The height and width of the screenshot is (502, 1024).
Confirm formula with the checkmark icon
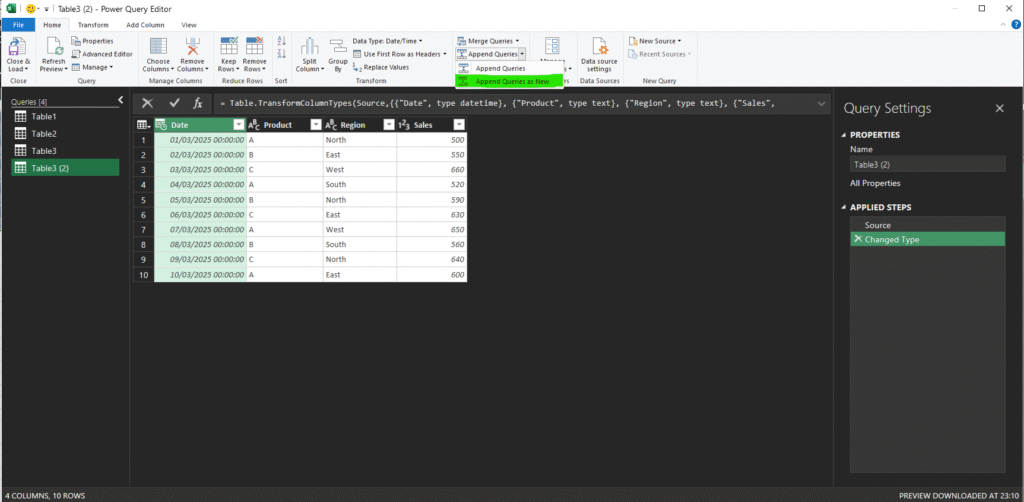pyautogui.click(x=174, y=103)
